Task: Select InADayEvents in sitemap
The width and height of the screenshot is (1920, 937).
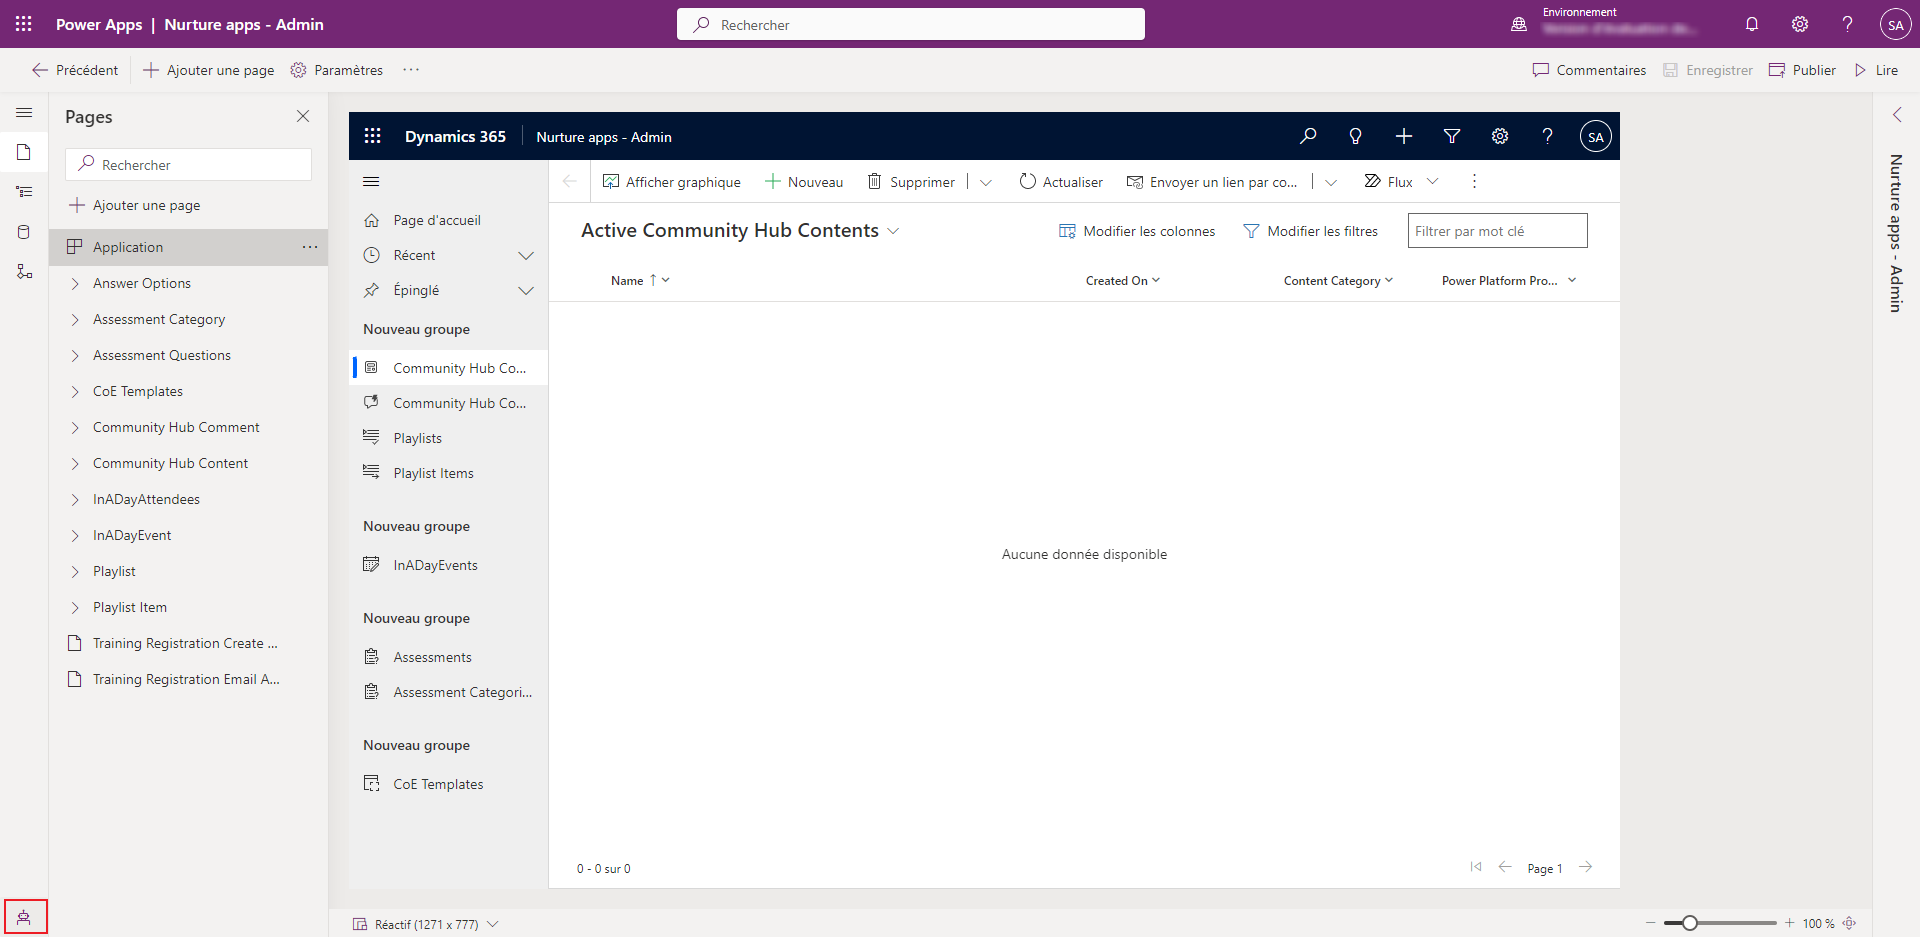Action: pyautogui.click(x=449, y=565)
